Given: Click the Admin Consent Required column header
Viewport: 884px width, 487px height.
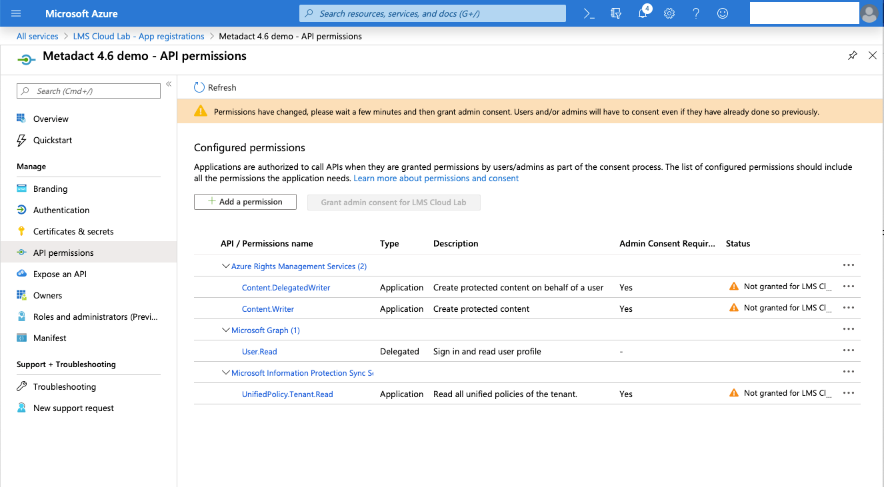Looking at the screenshot, I should (x=667, y=244).
